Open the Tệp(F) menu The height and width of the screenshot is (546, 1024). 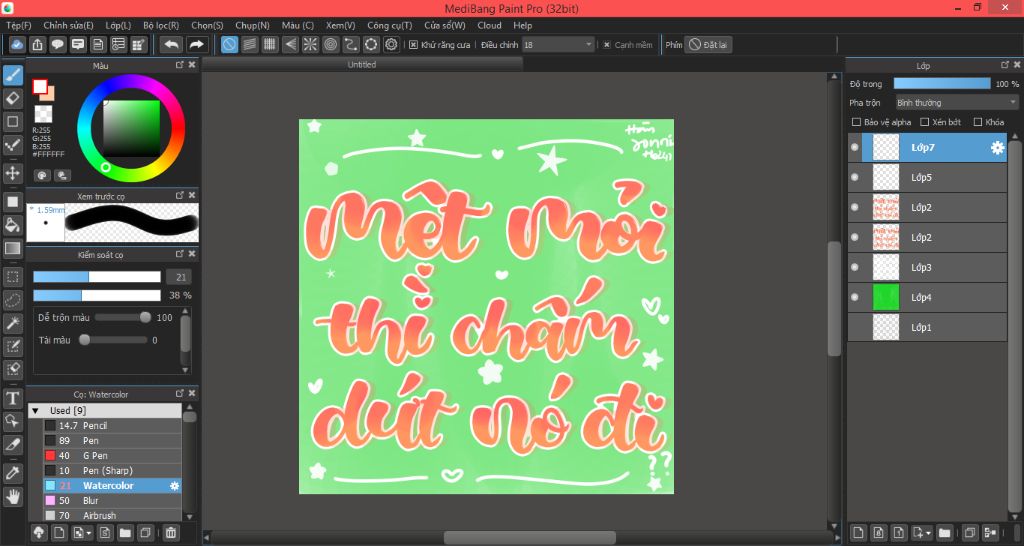tap(18, 25)
